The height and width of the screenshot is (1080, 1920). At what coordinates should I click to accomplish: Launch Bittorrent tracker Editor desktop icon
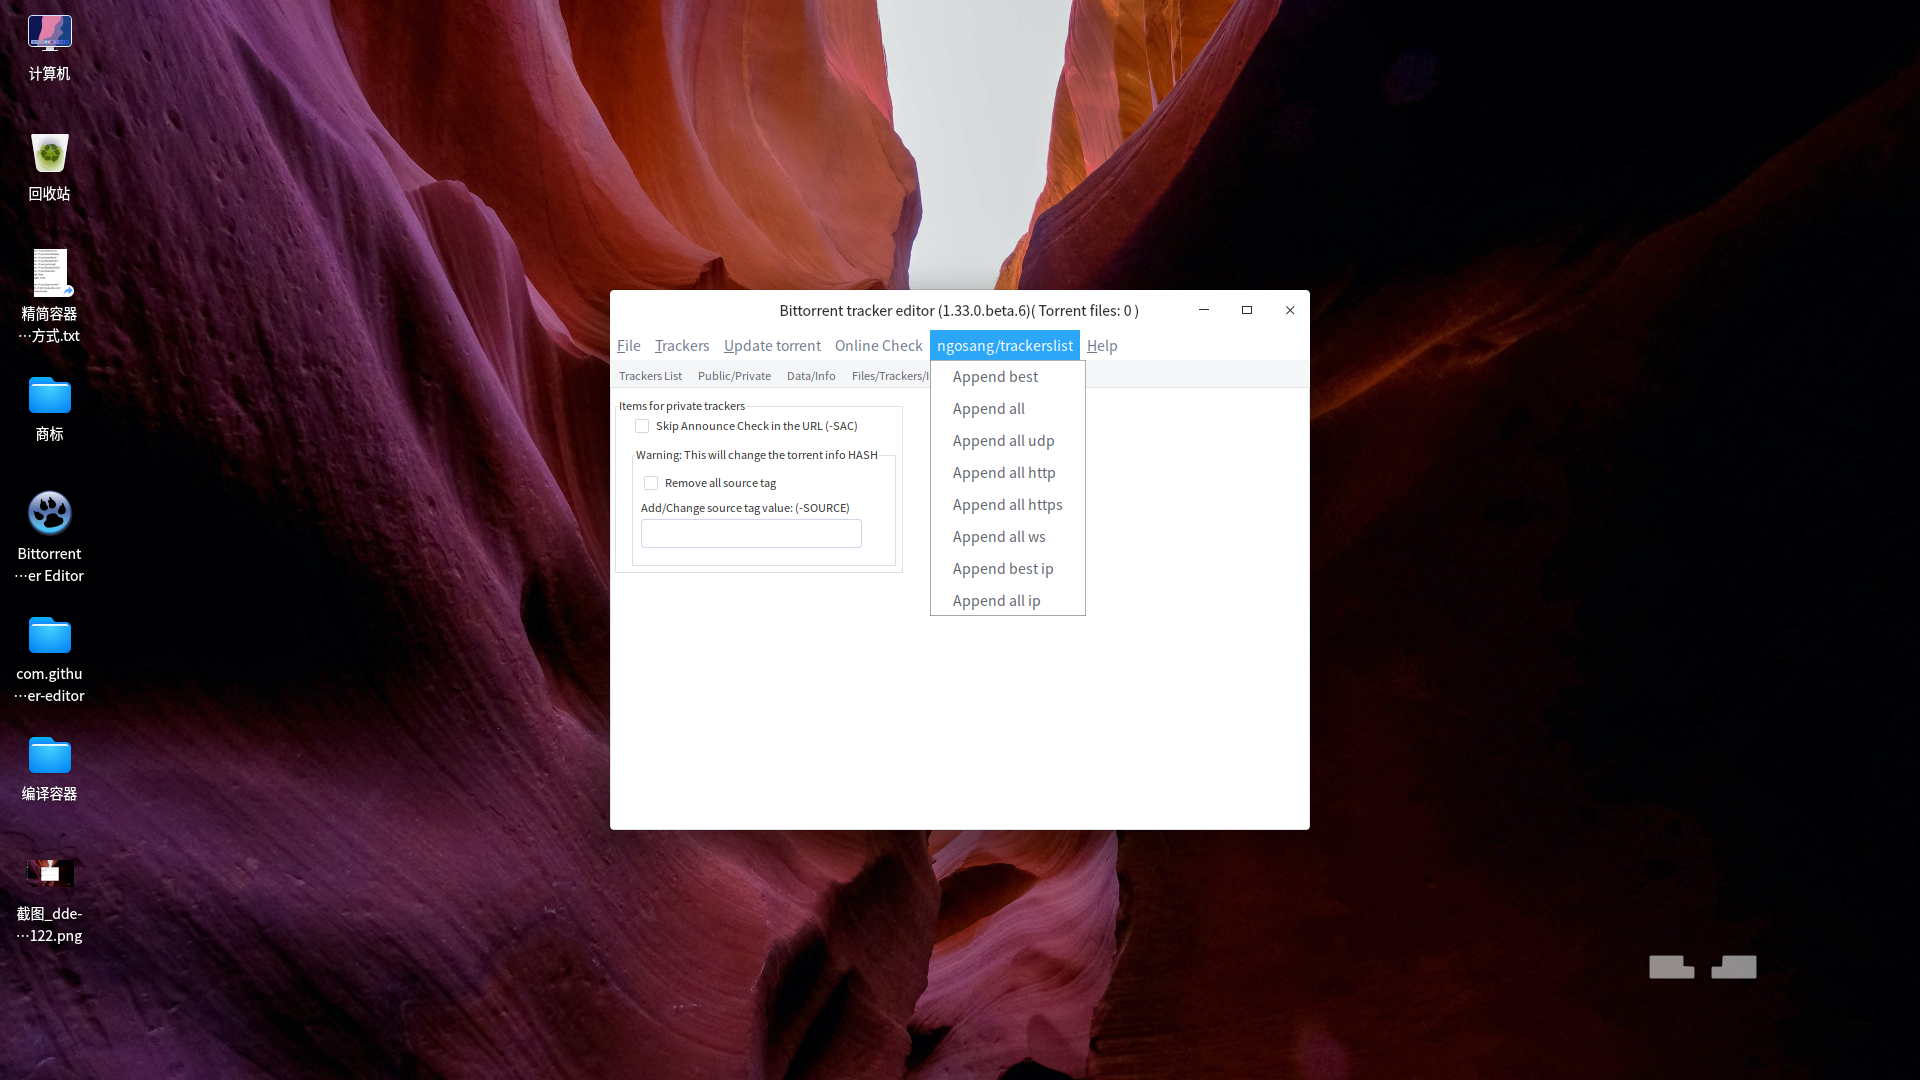pos(49,514)
